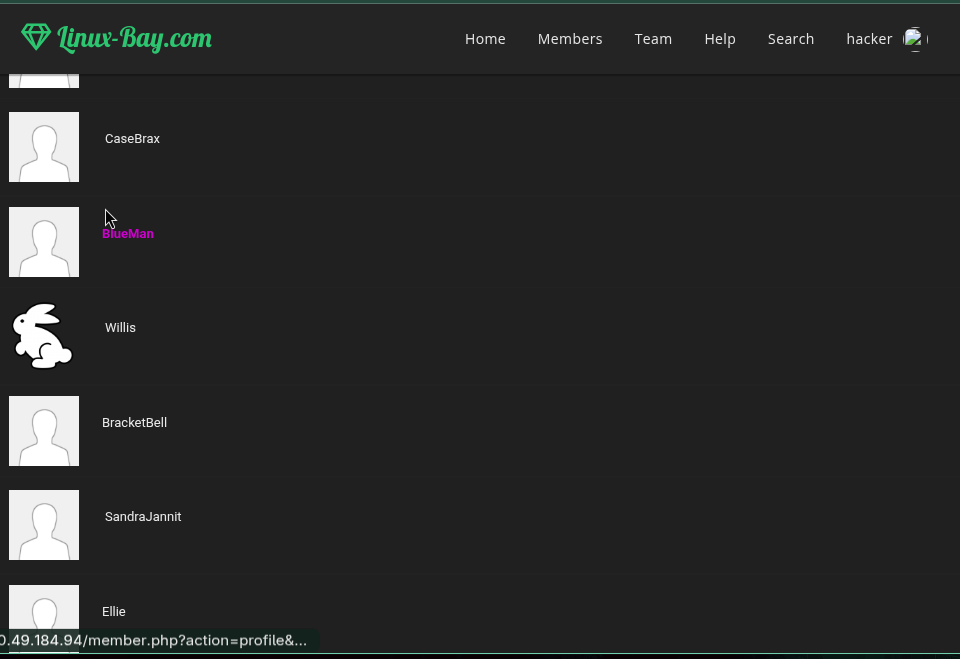Viewport: 960px width, 659px height.
Task: Open the Team page
Action: [x=653, y=39]
